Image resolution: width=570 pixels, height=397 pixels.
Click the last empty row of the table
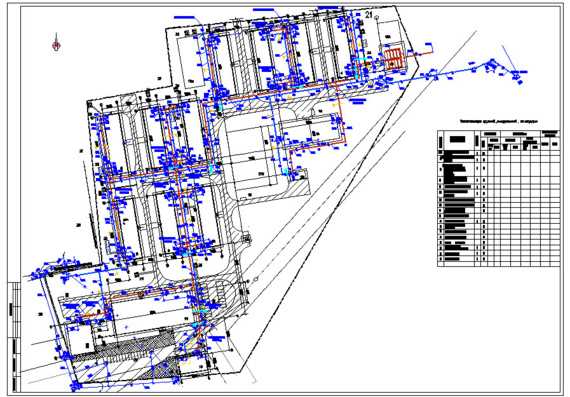(498, 264)
